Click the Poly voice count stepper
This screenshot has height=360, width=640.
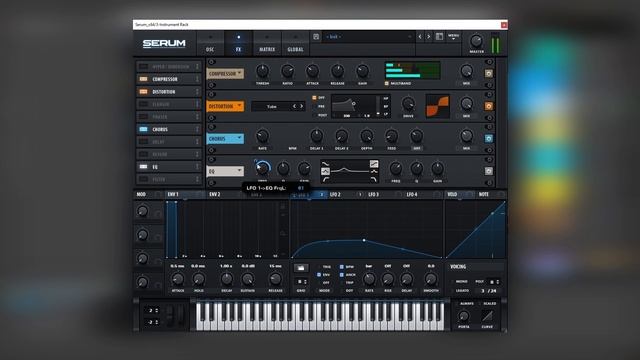(x=494, y=282)
